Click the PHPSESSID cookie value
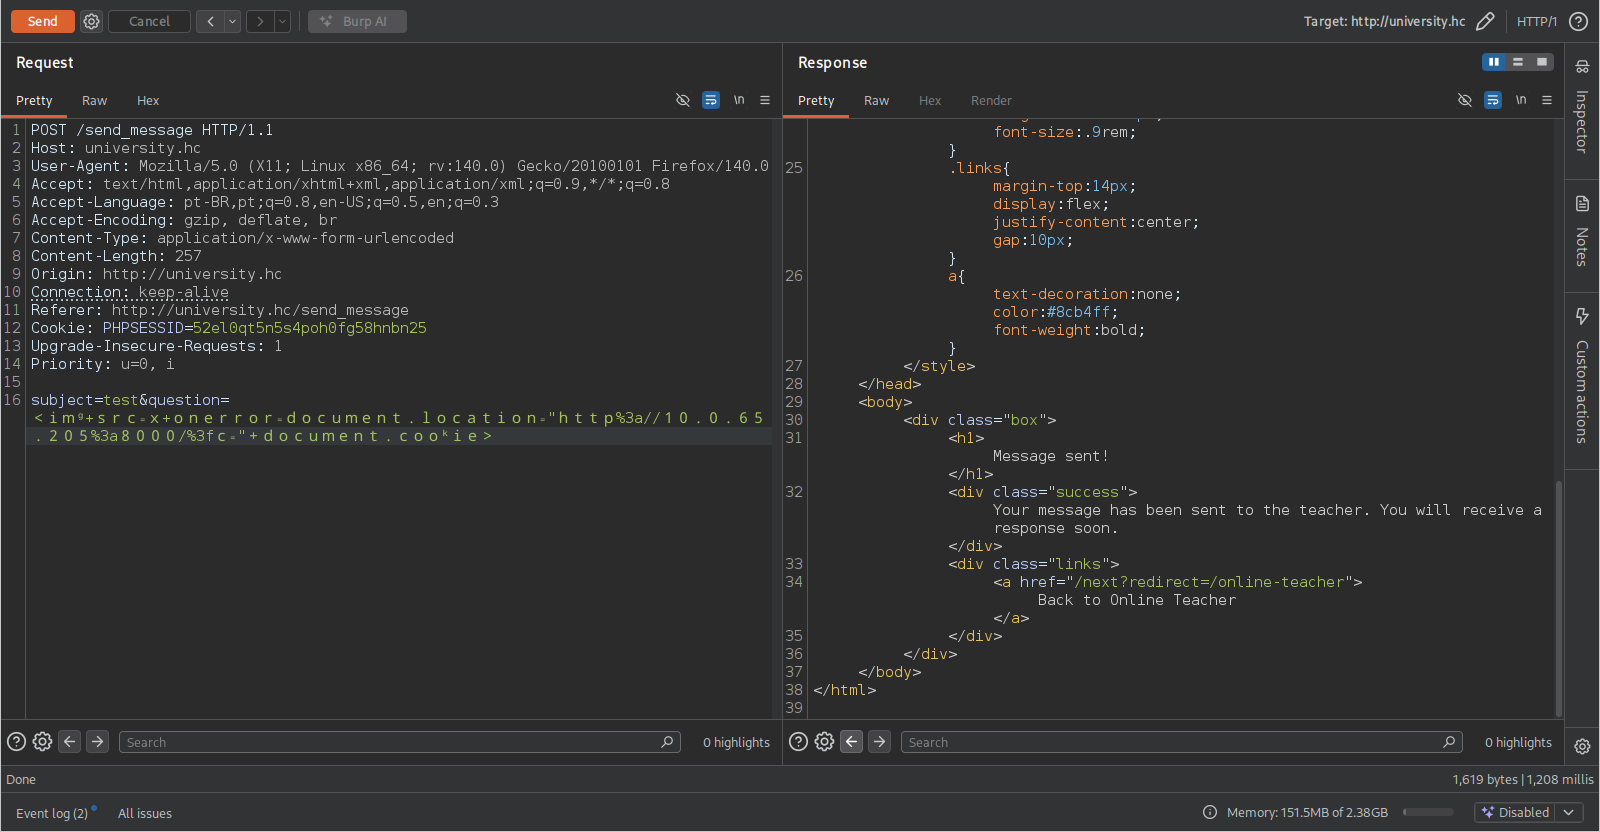1600x832 pixels. [x=310, y=328]
